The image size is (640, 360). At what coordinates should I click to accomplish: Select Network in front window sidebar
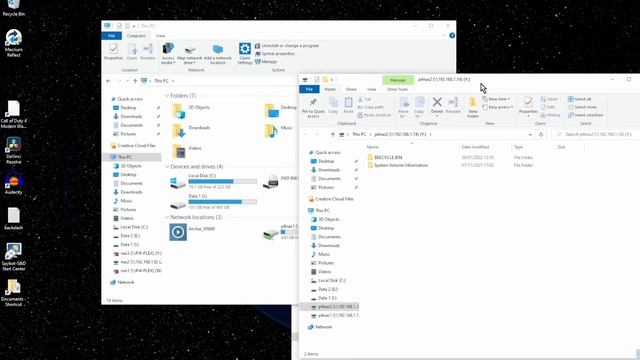320,327
